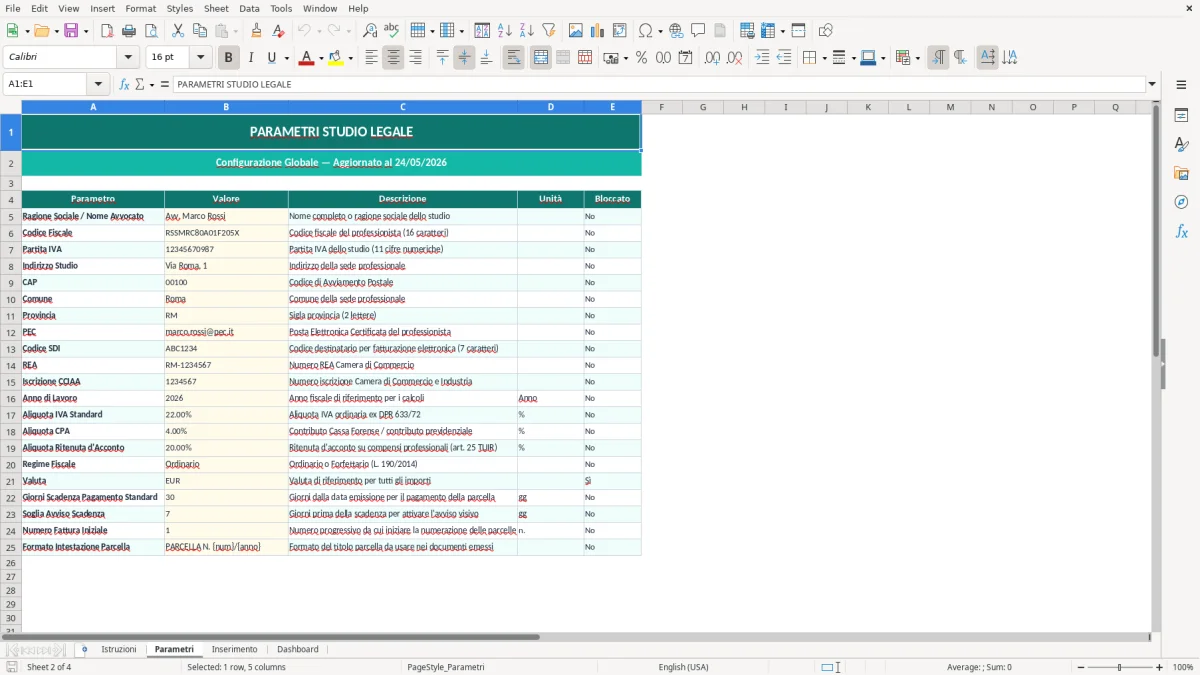The width and height of the screenshot is (1200, 675).
Task: Cut the selection with scissors icon
Action: pos(177,31)
